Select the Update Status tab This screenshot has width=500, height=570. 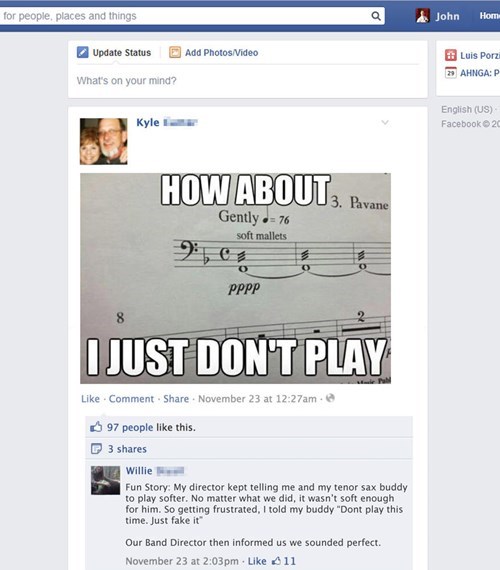[x=114, y=53]
